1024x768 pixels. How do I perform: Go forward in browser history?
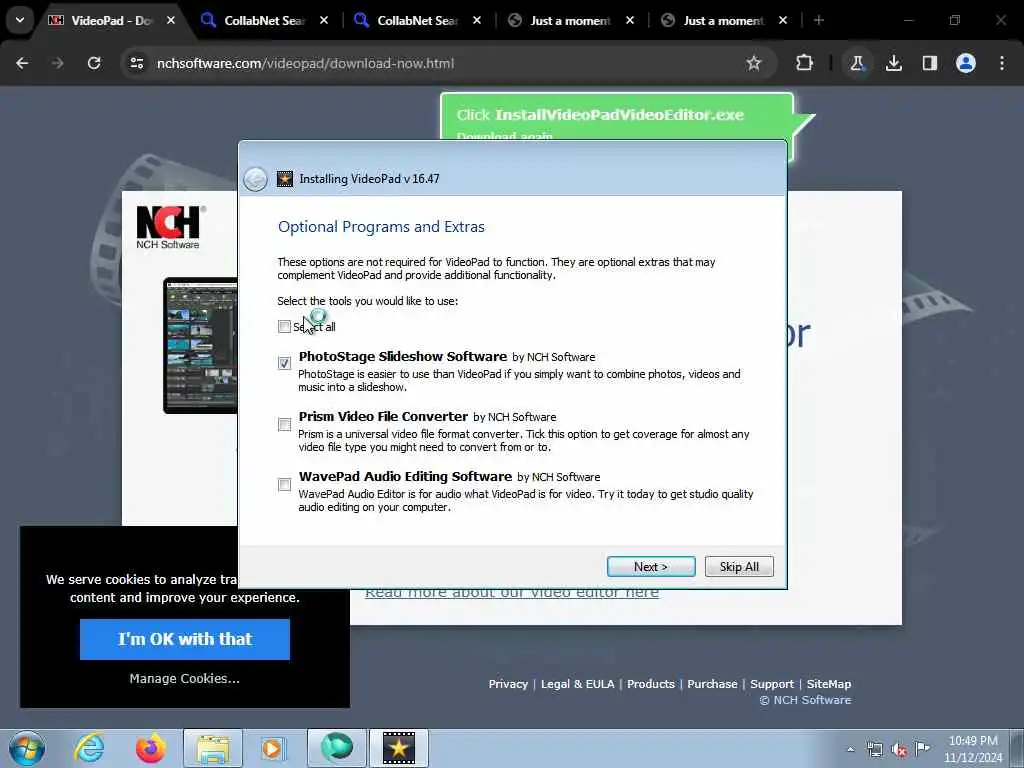click(58, 63)
